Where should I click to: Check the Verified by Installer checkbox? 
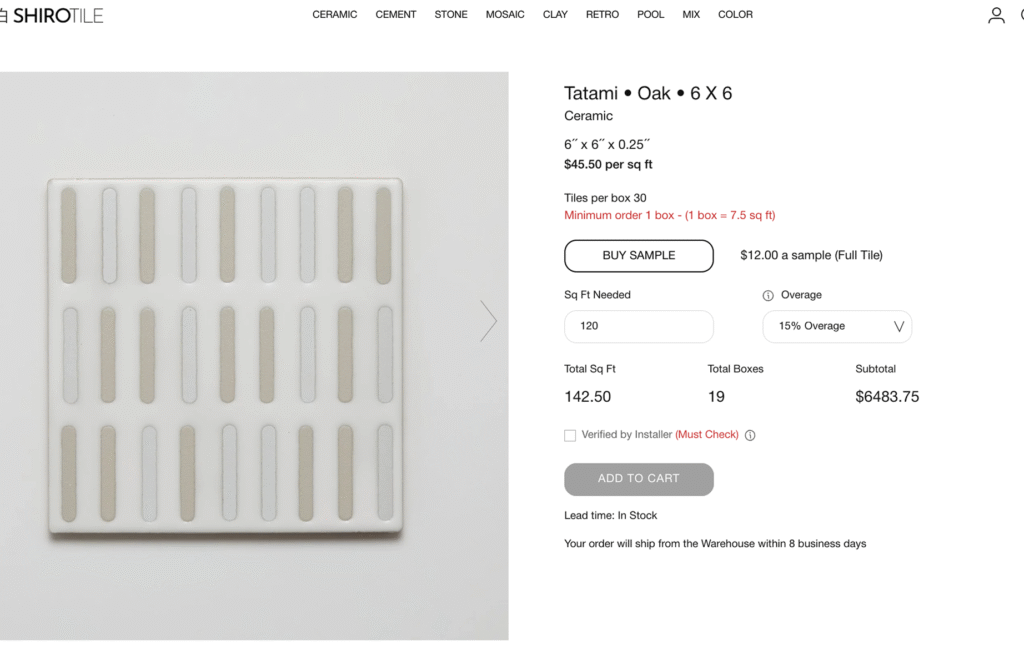570,435
